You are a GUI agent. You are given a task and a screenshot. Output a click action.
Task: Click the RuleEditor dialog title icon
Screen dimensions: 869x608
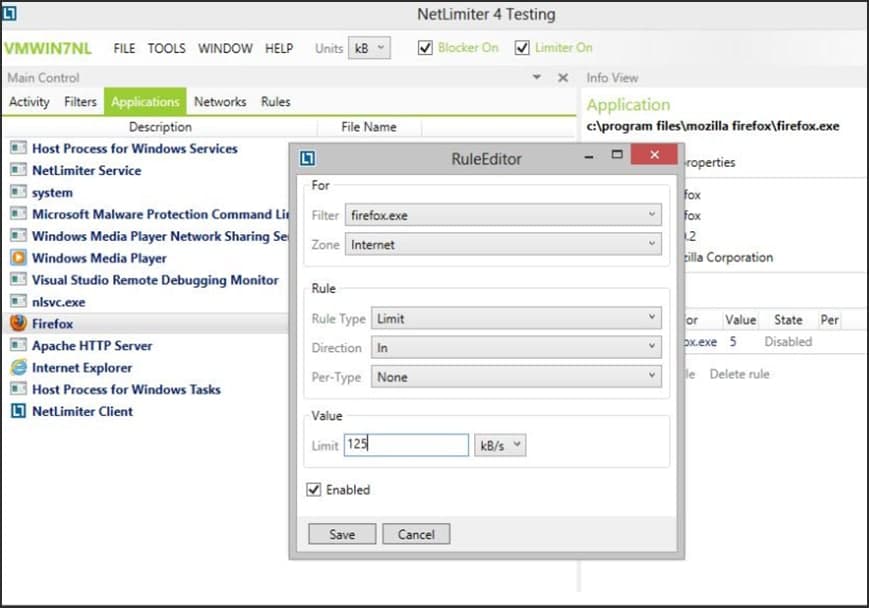pos(308,158)
